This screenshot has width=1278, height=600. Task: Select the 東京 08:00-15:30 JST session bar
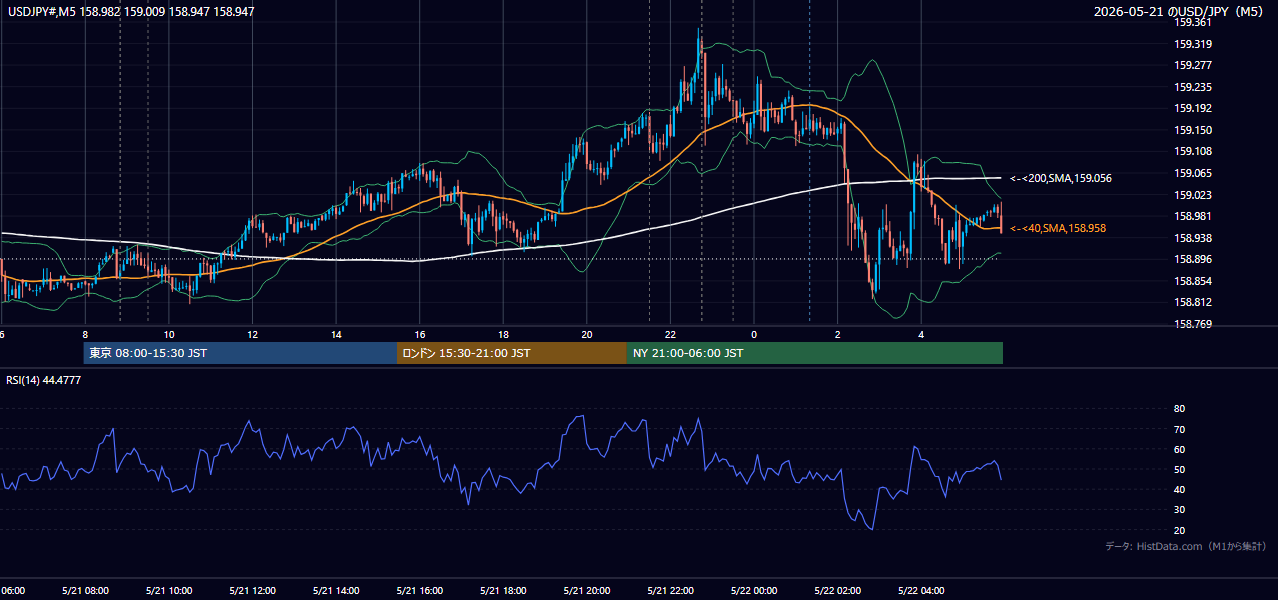pyautogui.click(x=240, y=353)
